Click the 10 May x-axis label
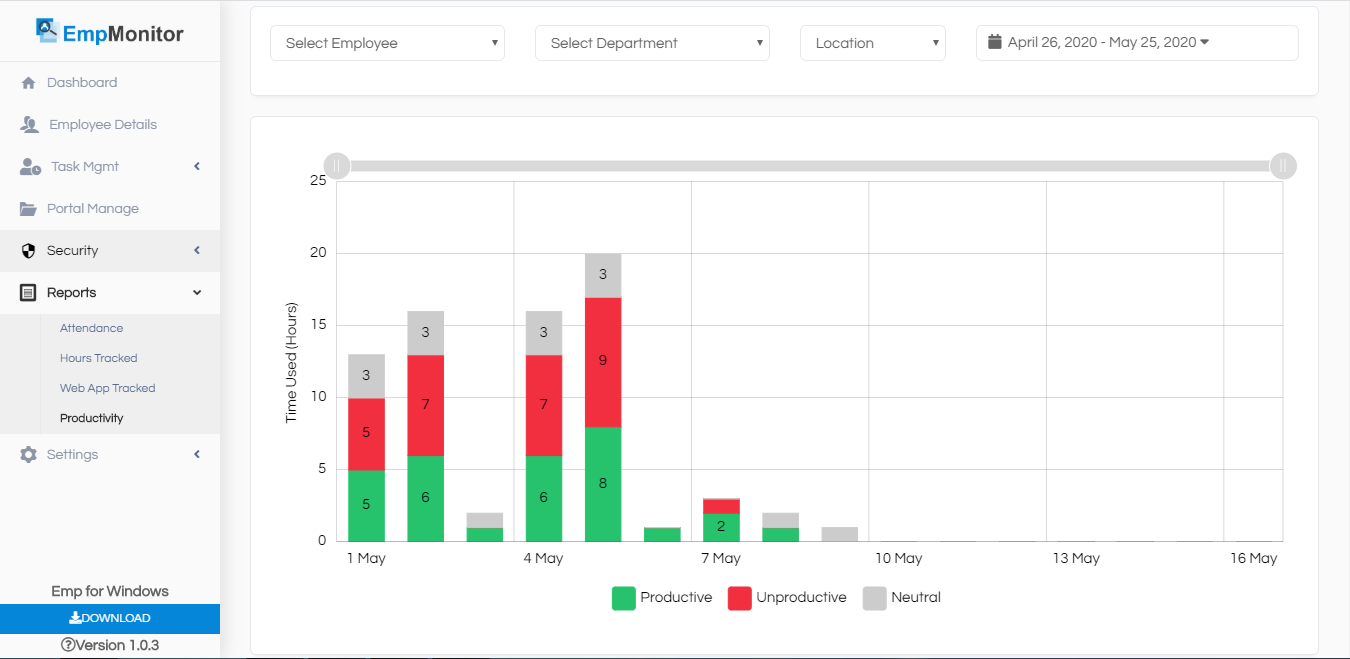Viewport: 1350px width, 659px height. click(898, 558)
